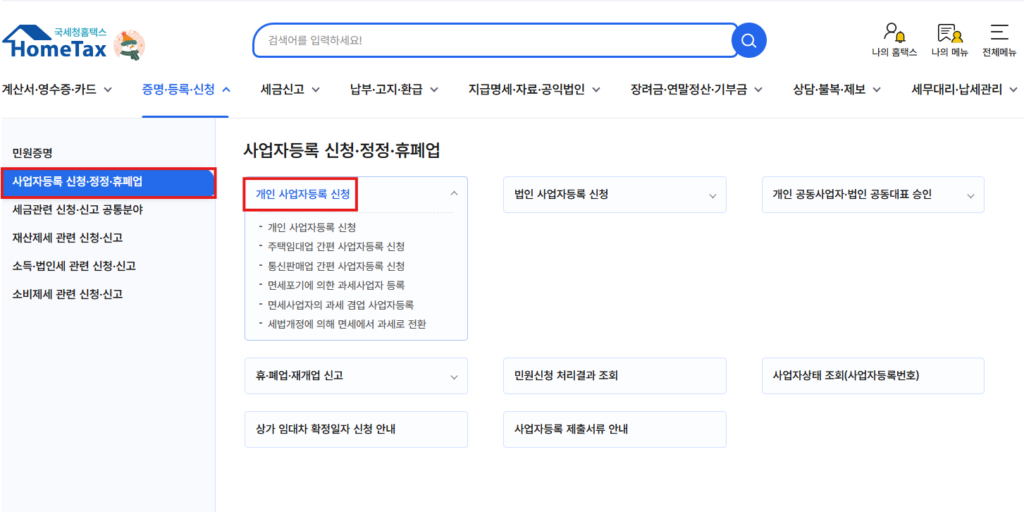Select 민원증명 in the sidebar
The image size is (1024, 512).
click(x=32, y=153)
